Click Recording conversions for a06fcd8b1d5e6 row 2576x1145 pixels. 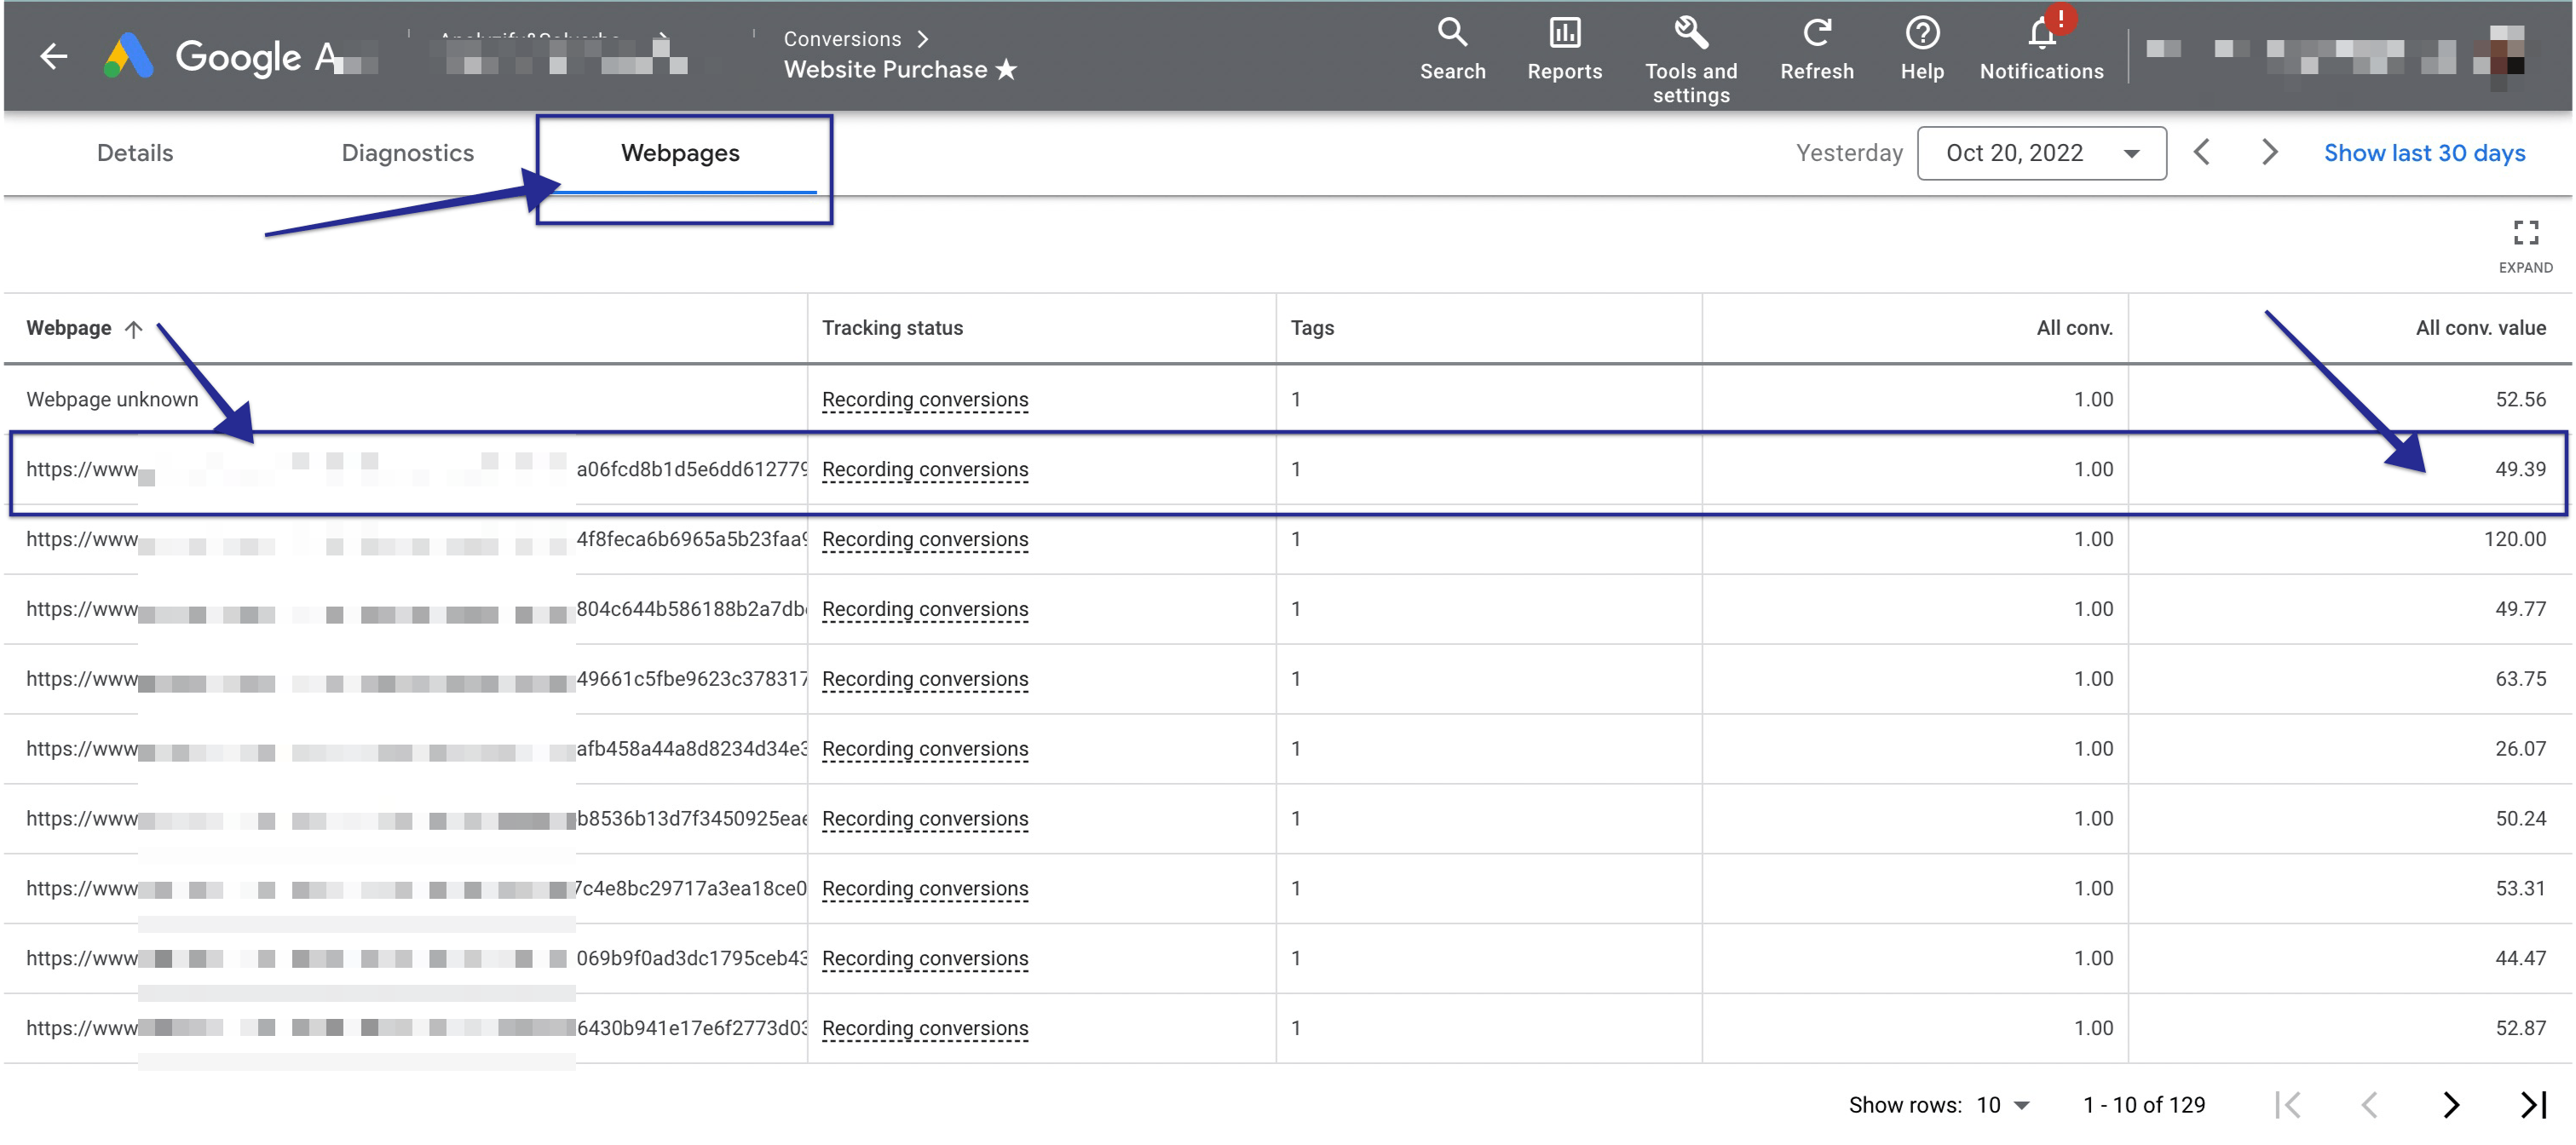click(x=924, y=469)
